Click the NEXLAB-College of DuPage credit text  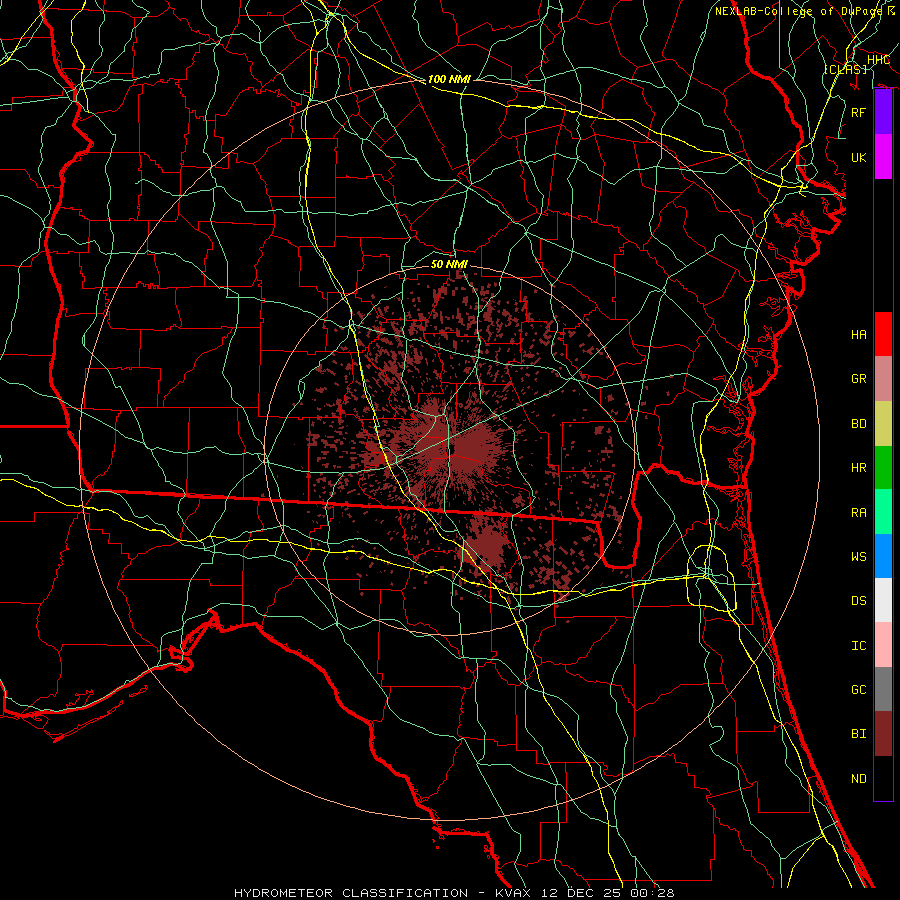click(x=805, y=11)
